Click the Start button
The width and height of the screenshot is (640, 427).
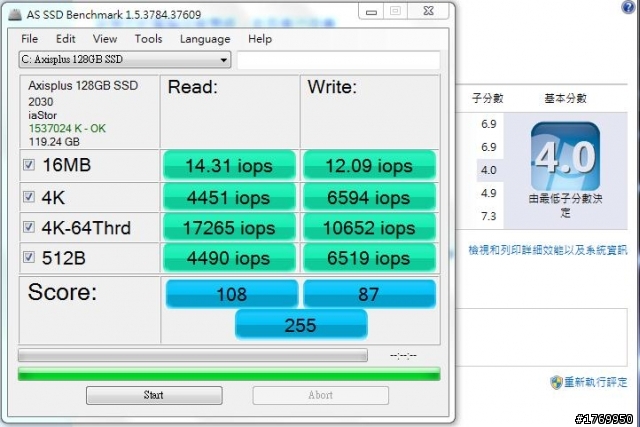[x=154, y=395]
